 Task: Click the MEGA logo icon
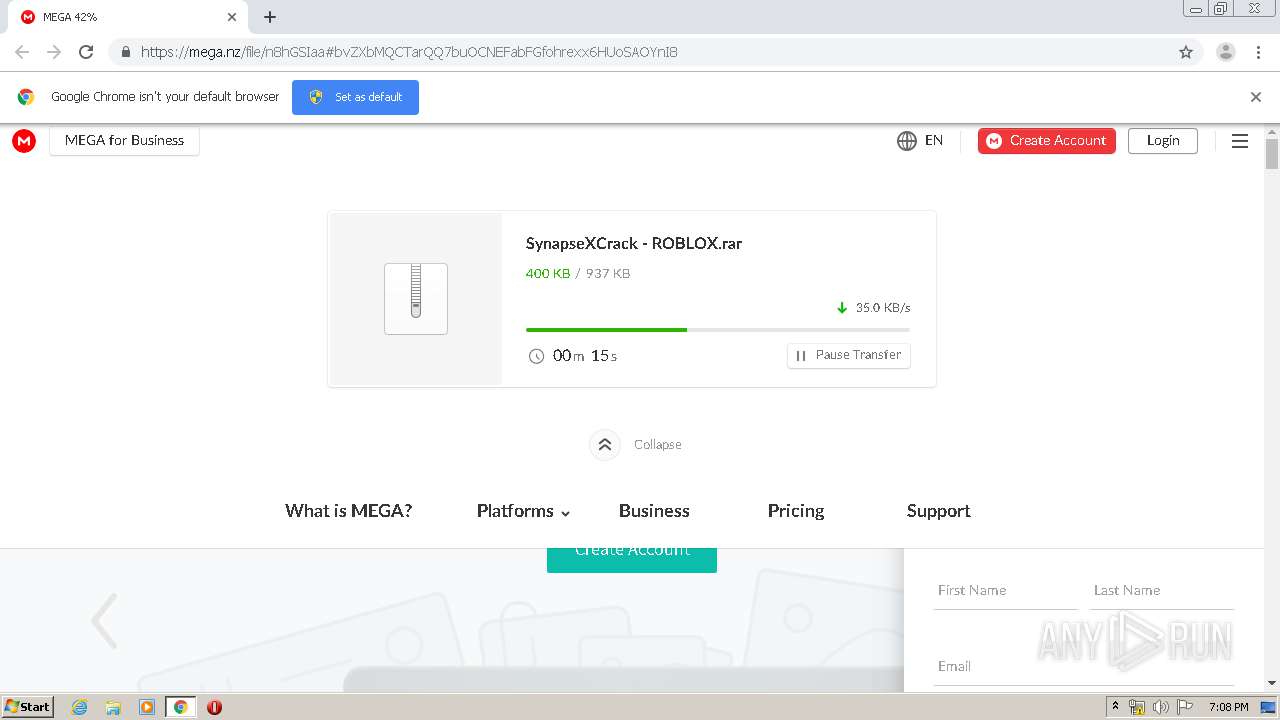pyautogui.click(x=24, y=141)
